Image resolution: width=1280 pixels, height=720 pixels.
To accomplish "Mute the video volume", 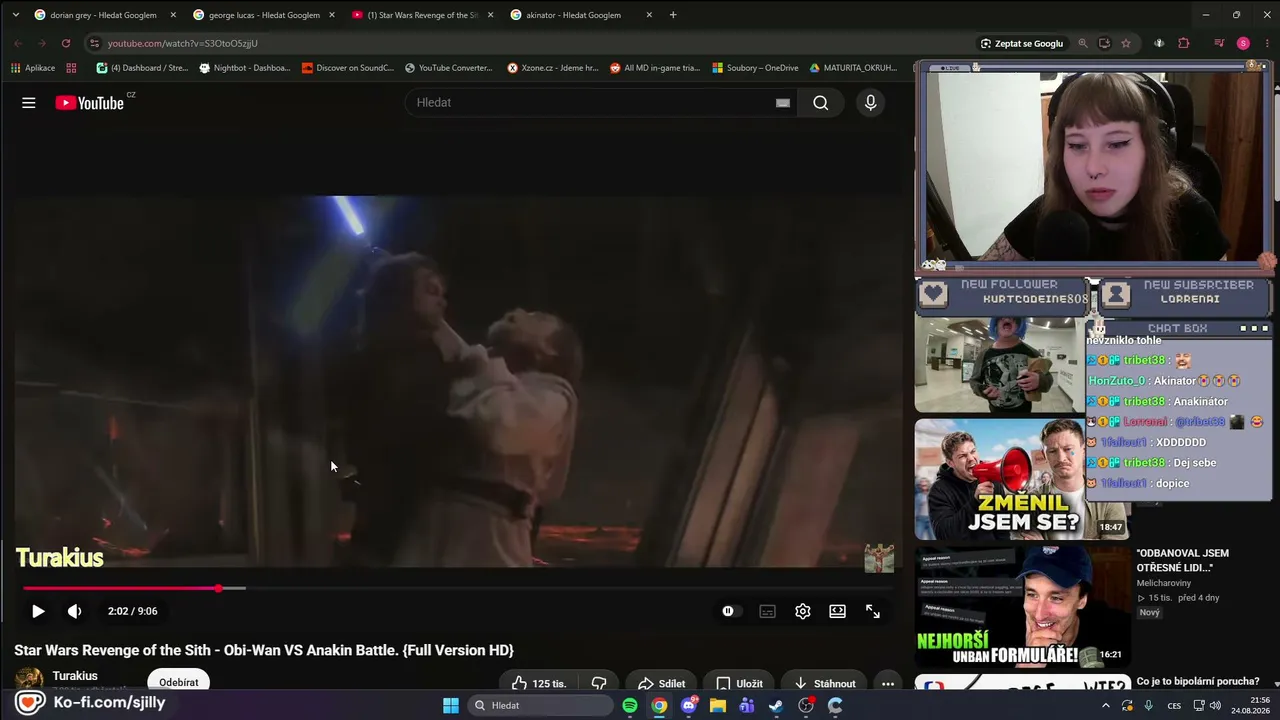I will [74, 611].
